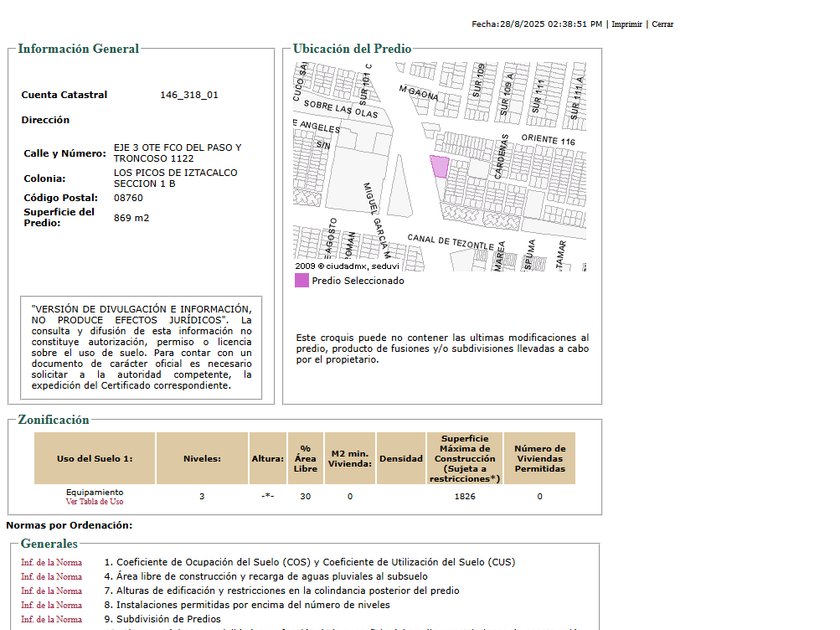Viewport: 840px width, 630px height.
Task: Click the Predio Seleccionado legend label
Action: click(358, 281)
